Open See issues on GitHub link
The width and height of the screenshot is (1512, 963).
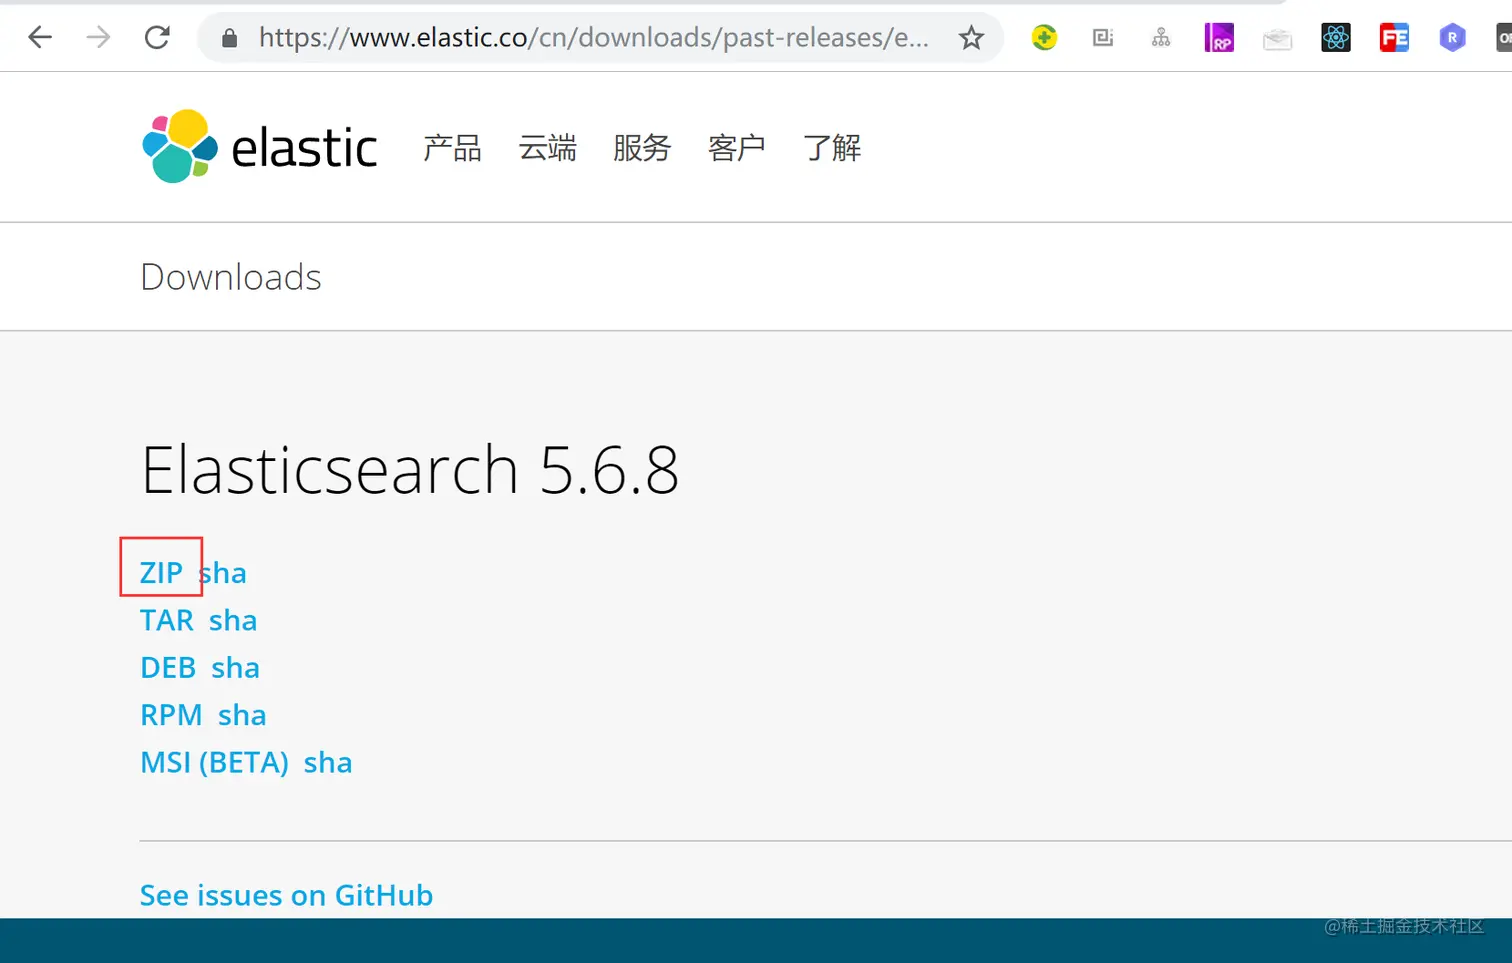(x=286, y=895)
